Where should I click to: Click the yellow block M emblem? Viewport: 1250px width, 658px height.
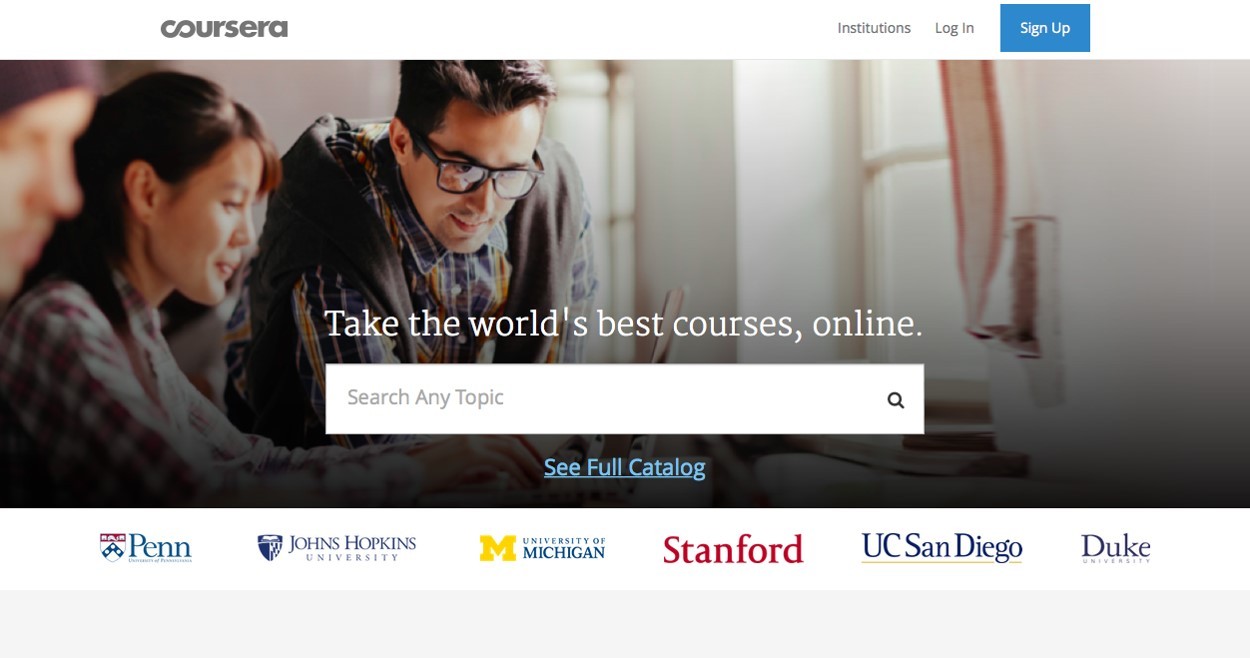(497, 548)
